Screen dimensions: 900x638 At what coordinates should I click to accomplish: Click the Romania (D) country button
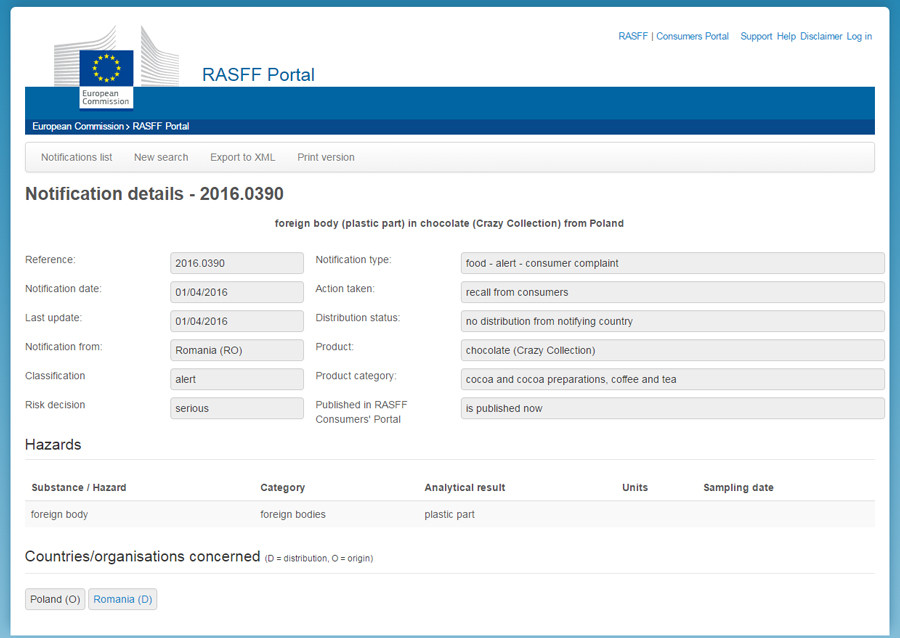tap(123, 600)
